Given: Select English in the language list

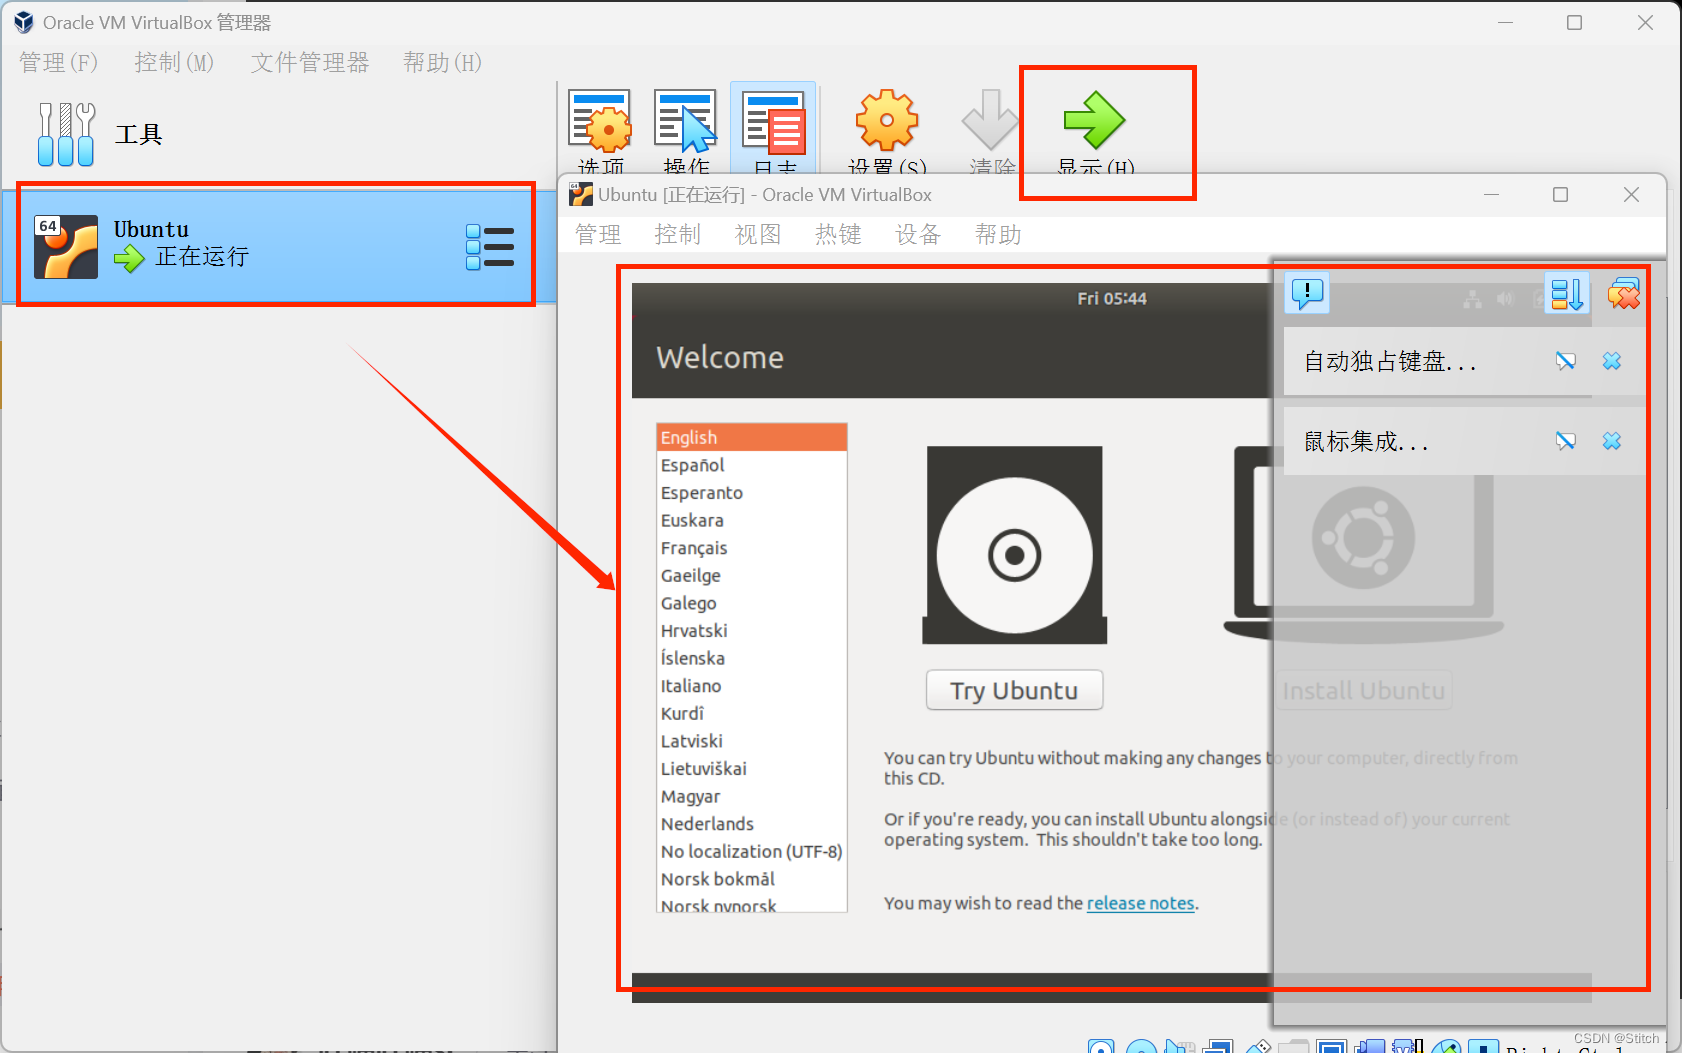Looking at the screenshot, I should (x=752, y=437).
